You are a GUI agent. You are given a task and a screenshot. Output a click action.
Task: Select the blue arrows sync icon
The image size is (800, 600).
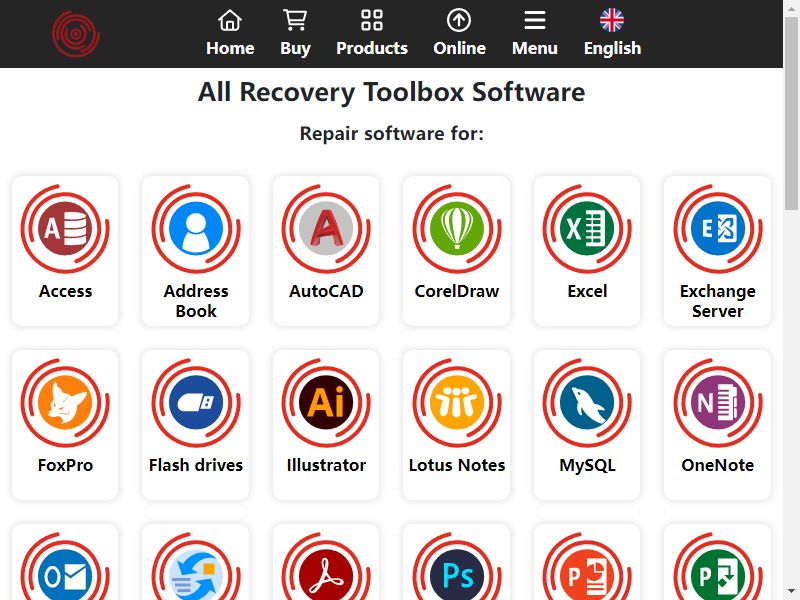click(196, 566)
